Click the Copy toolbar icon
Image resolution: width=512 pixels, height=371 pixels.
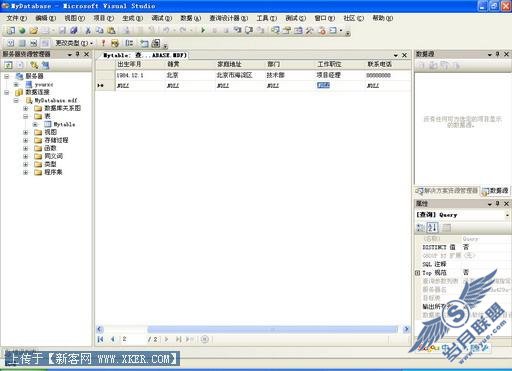tap(99, 31)
